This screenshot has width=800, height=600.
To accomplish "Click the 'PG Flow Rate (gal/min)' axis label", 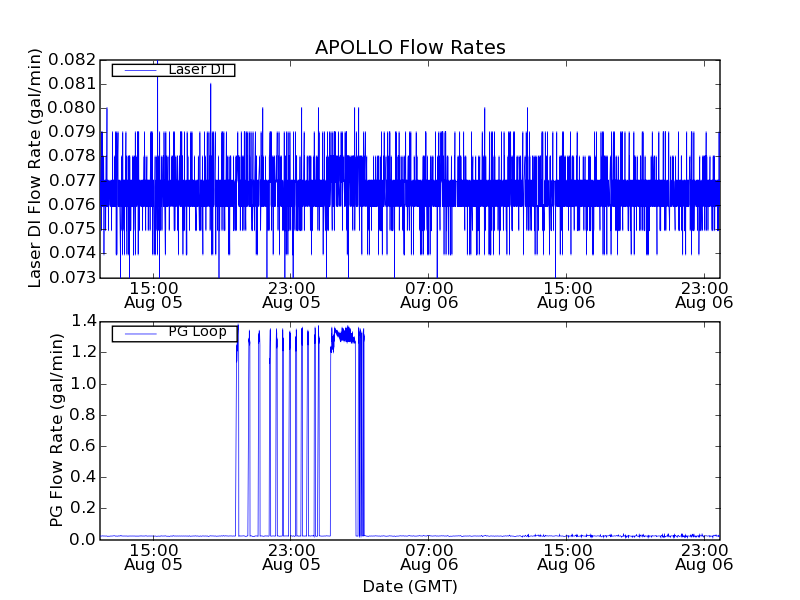I will (57, 430).
